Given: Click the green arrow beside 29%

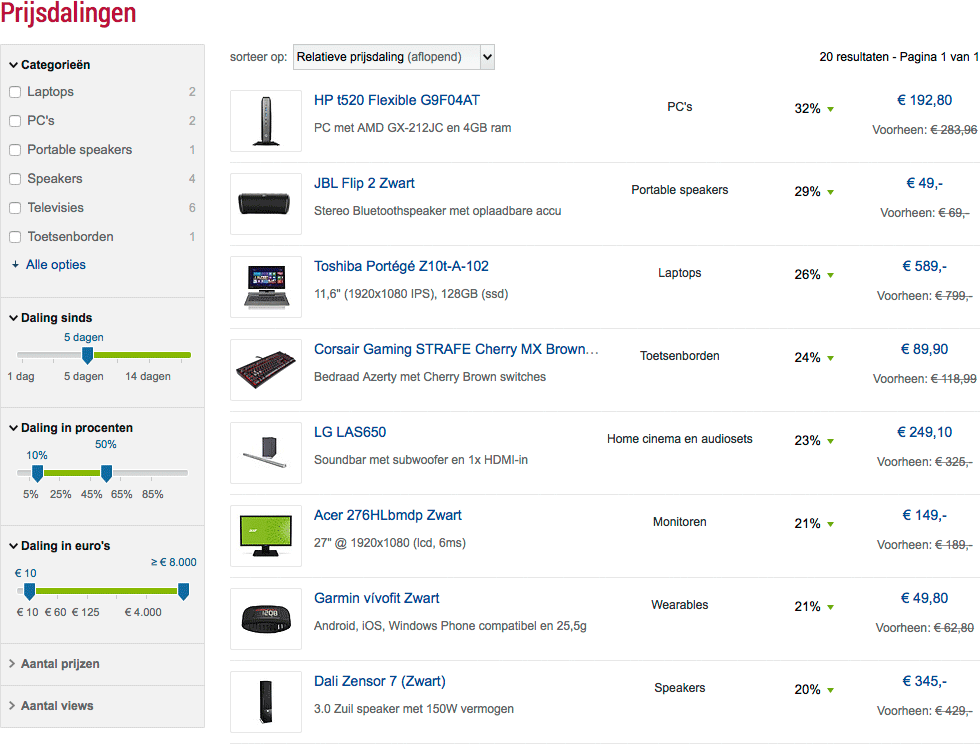Looking at the screenshot, I should pos(831,193).
